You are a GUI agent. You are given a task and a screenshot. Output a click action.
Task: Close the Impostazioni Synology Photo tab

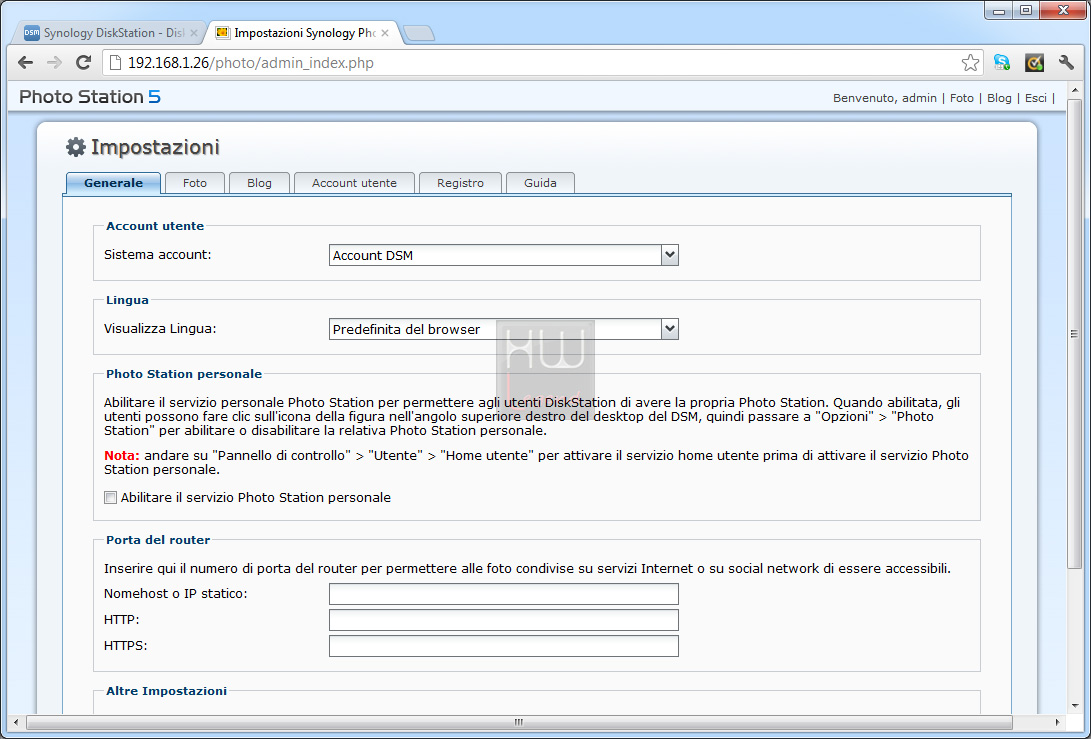coord(385,33)
